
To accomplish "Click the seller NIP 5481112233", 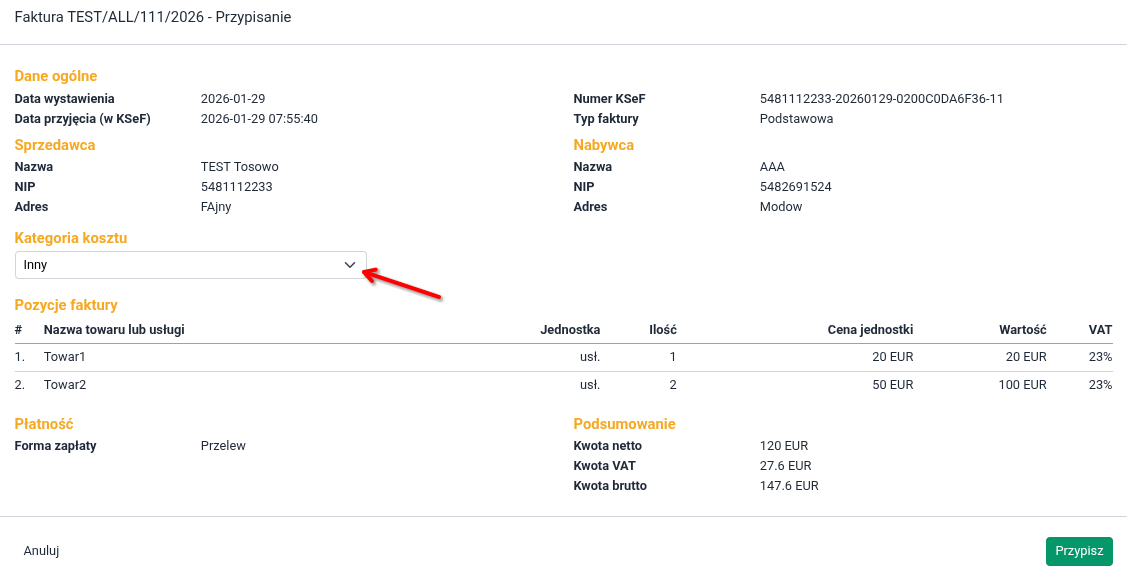I will point(236,187).
